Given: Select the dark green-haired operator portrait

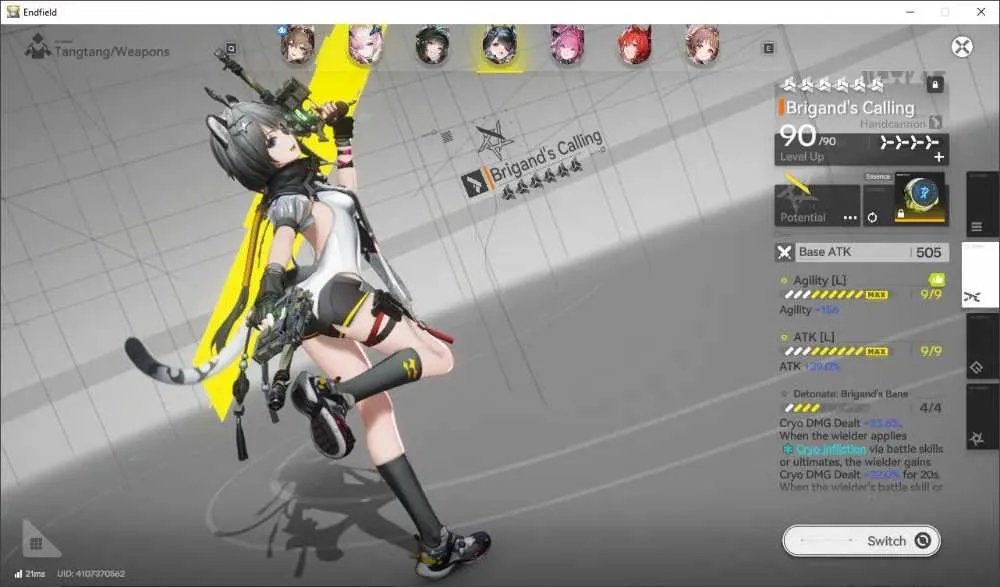Looking at the screenshot, I should click(432, 45).
